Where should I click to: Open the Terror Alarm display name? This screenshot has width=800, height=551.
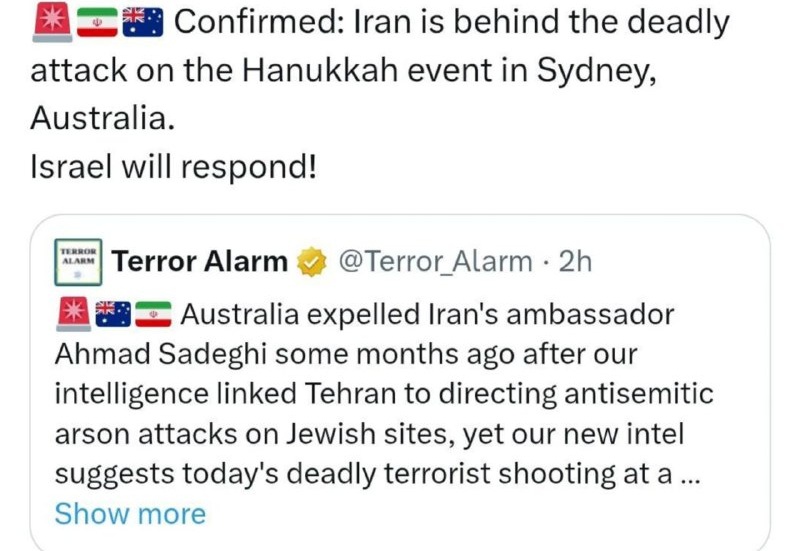[x=200, y=263]
